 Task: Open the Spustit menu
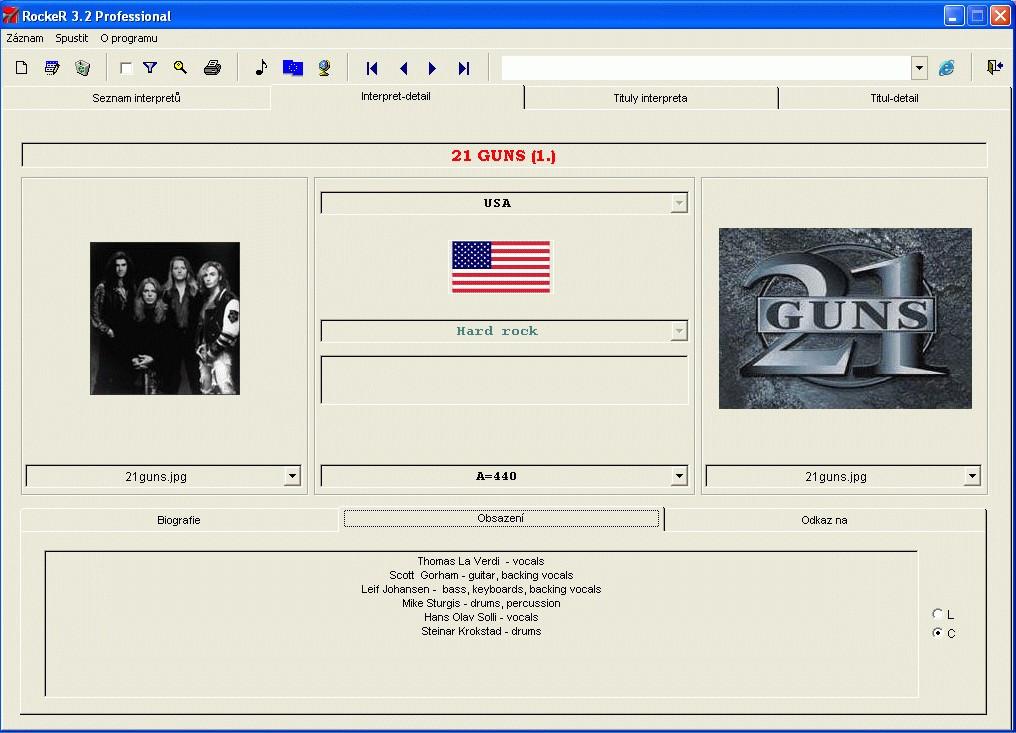point(71,38)
